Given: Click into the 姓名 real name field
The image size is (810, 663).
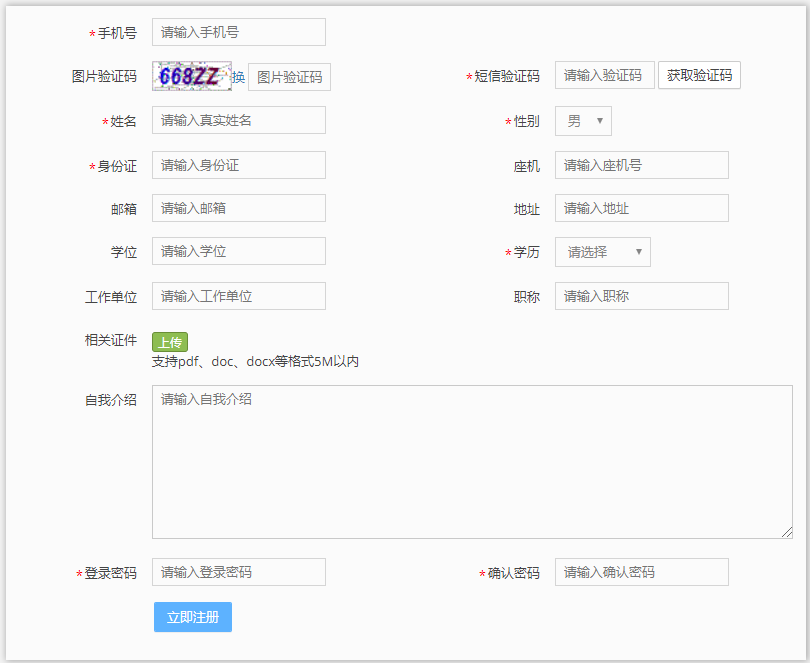Looking at the screenshot, I should [x=239, y=120].
